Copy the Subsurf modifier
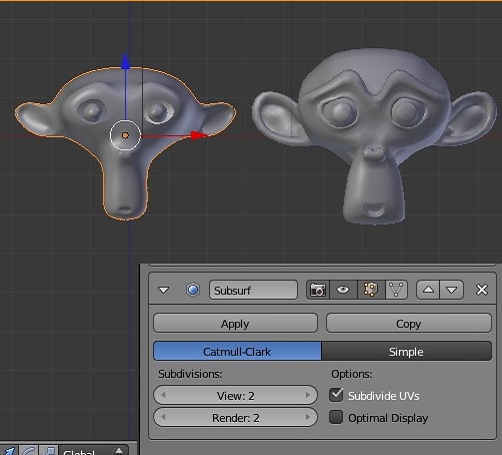Image resolution: width=502 pixels, height=455 pixels. click(x=409, y=323)
